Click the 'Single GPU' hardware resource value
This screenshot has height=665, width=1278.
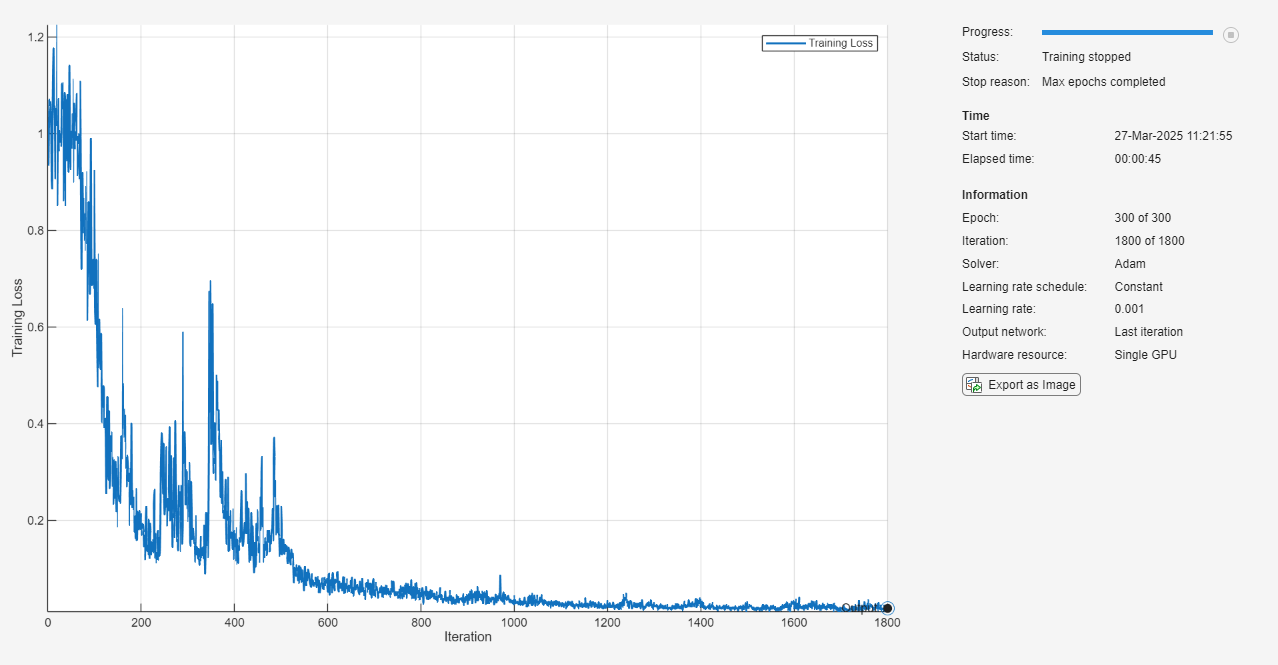click(x=1145, y=355)
